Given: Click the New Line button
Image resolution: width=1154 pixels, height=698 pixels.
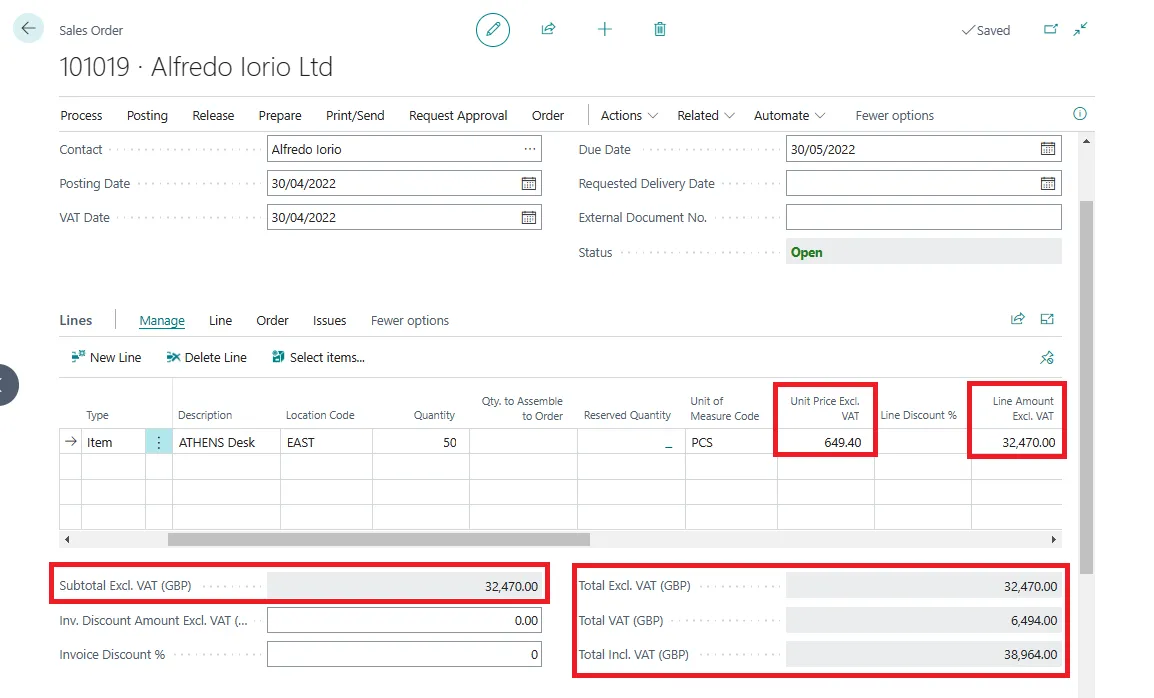Looking at the screenshot, I should click(106, 357).
